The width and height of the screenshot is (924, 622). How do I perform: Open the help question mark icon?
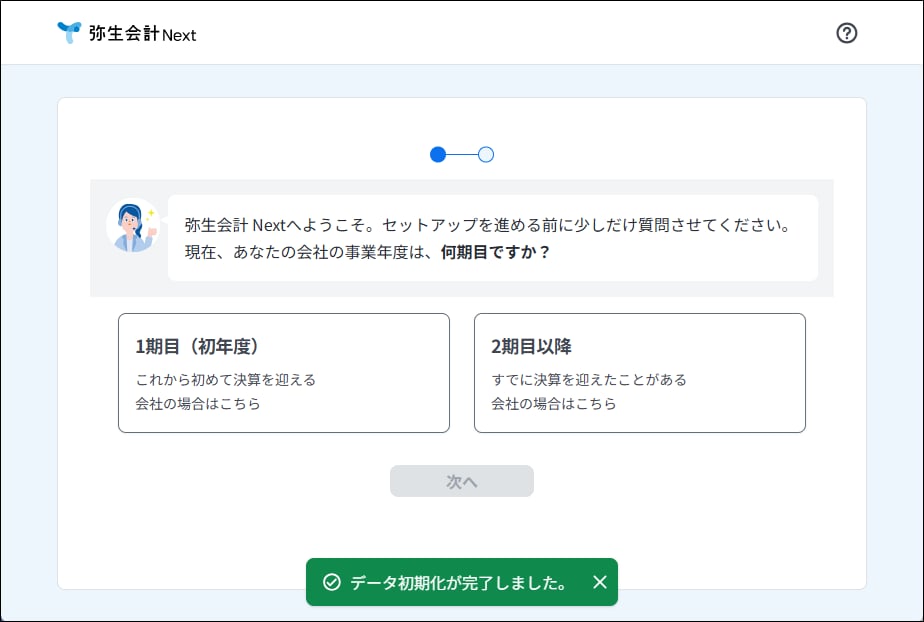pyautogui.click(x=847, y=33)
